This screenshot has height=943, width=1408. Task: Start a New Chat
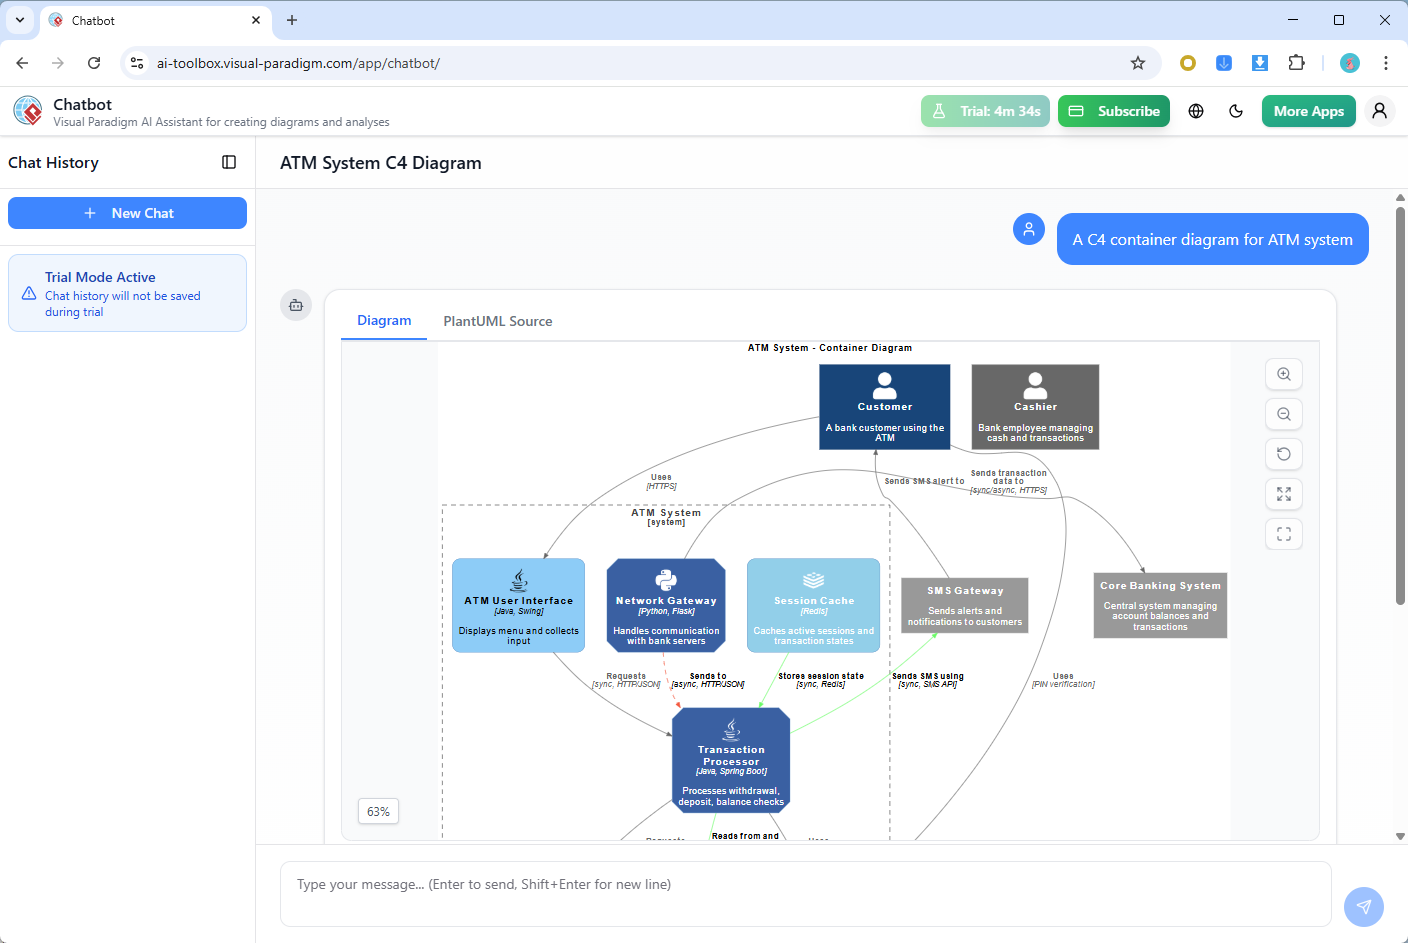point(127,212)
